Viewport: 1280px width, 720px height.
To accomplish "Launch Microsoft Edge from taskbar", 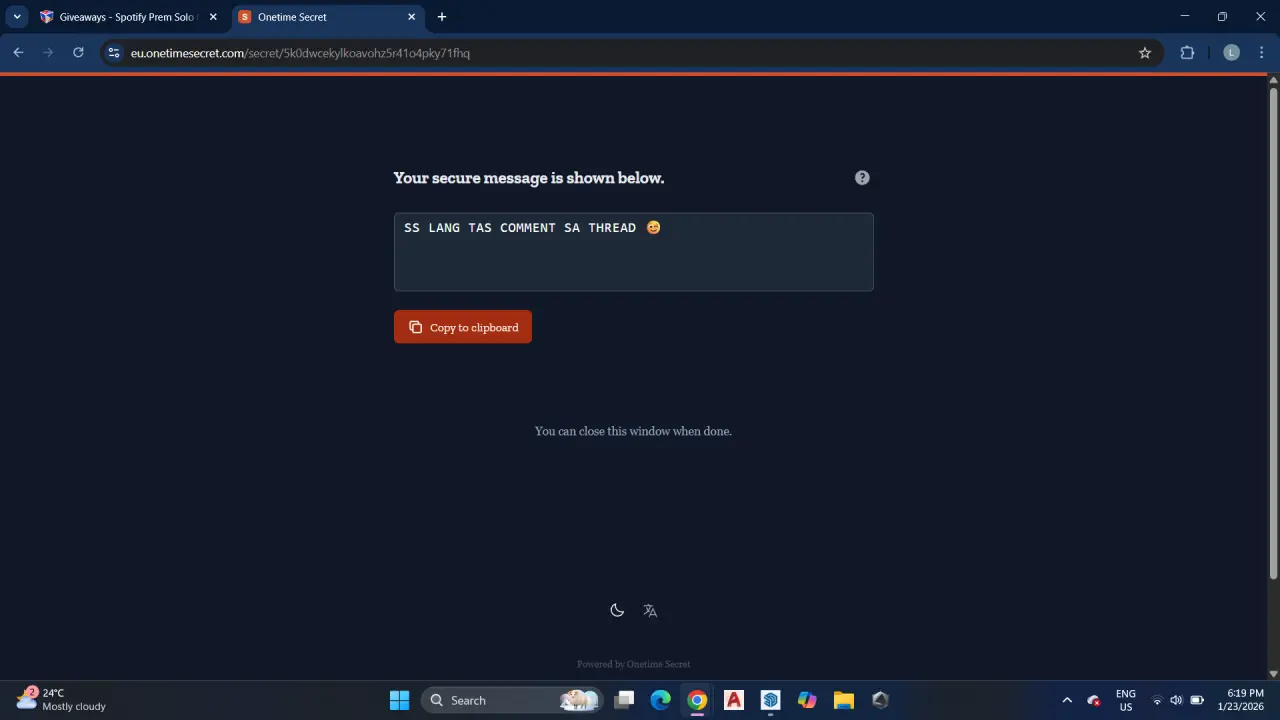I will [x=661, y=700].
